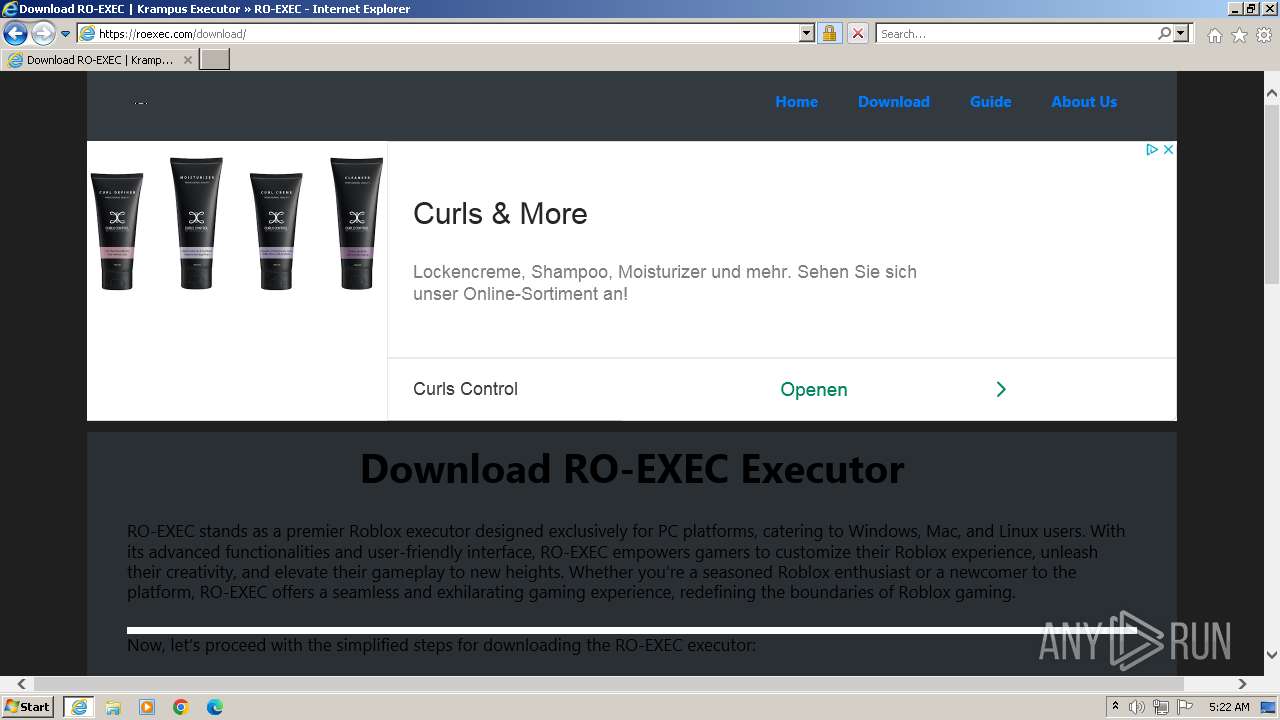1280x720 pixels.
Task: Launch the media player taskbar icon
Action: pyautogui.click(x=147, y=707)
